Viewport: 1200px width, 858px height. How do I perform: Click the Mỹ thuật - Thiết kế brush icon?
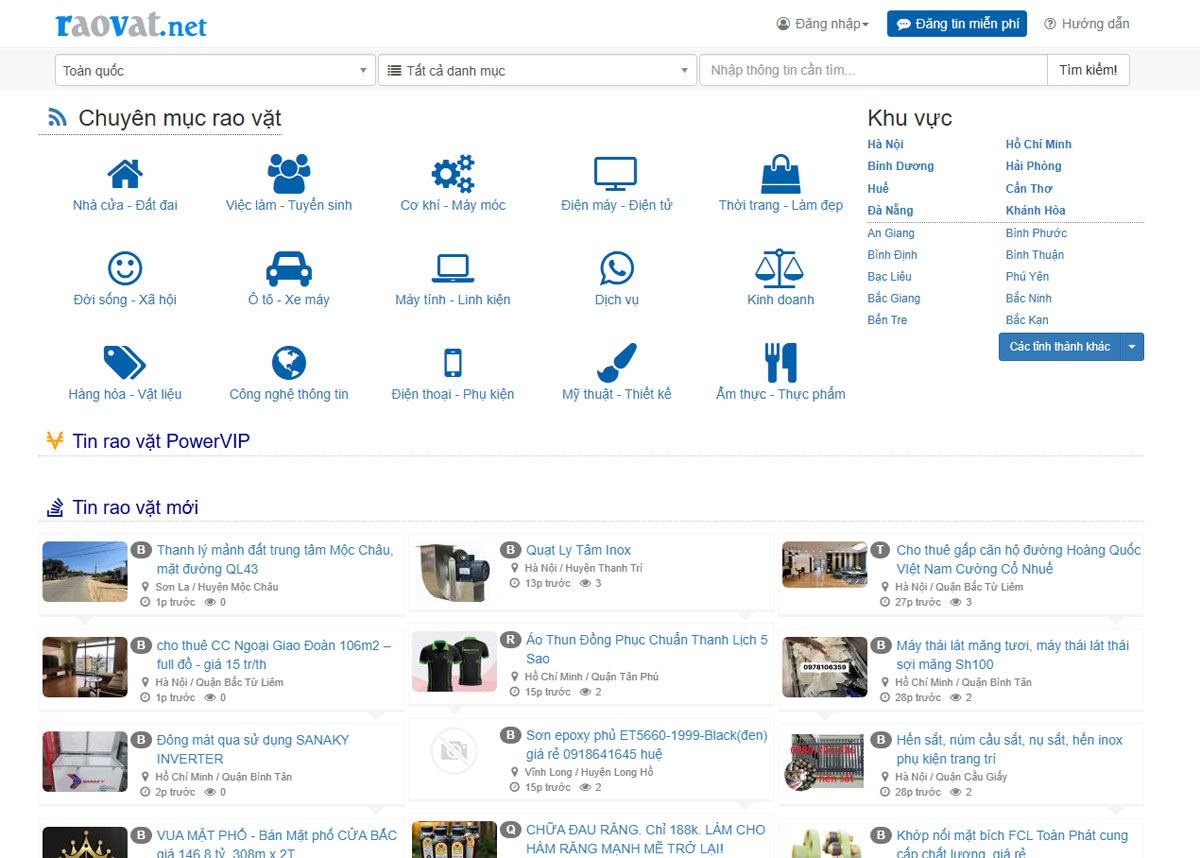tap(616, 362)
